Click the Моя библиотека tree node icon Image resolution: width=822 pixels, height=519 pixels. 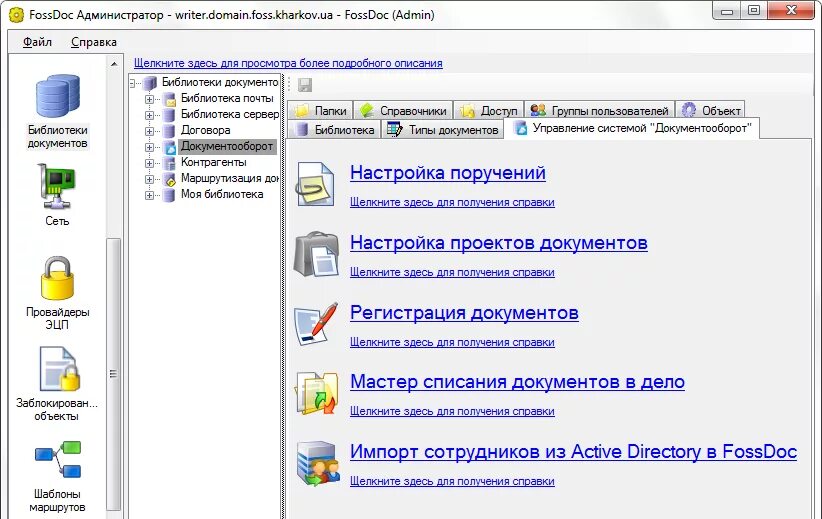click(x=169, y=195)
